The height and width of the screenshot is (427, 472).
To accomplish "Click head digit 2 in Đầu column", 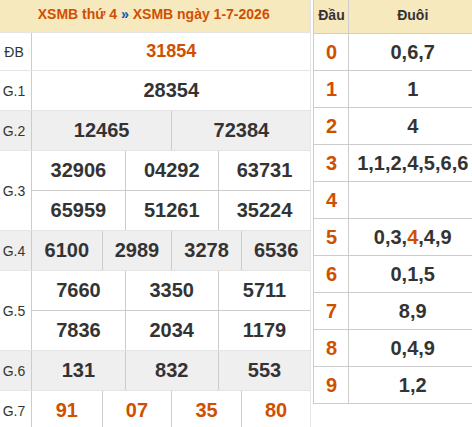I will tap(331, 126).
